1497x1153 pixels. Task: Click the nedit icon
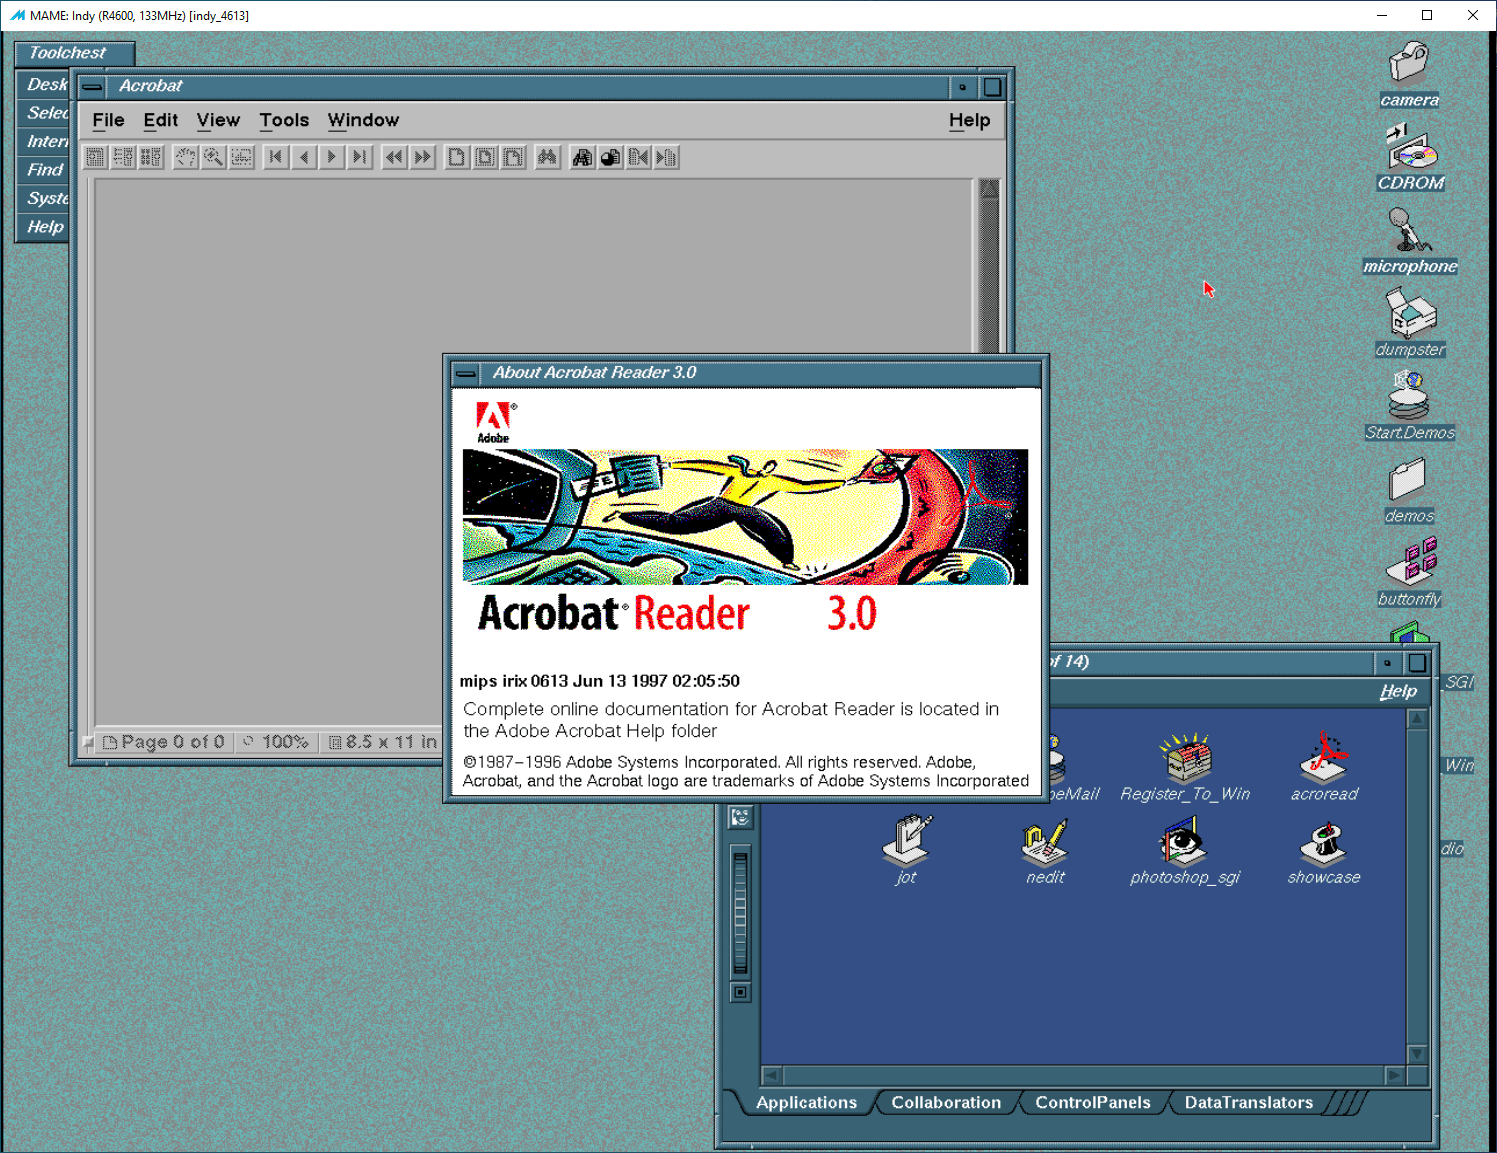1045,842
